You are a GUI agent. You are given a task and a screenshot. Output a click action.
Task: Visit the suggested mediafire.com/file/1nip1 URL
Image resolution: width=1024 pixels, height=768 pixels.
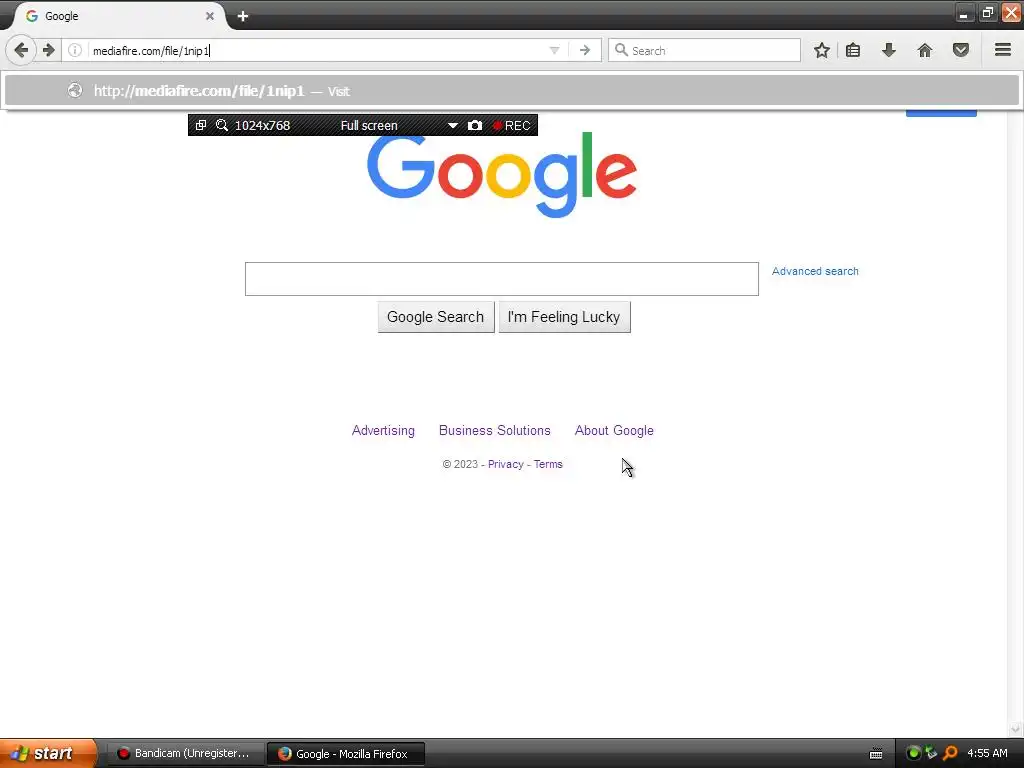point(512,91)
